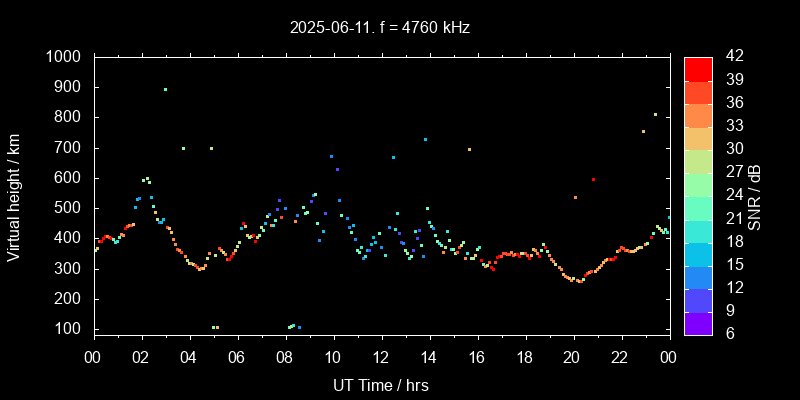Click the 12 hour tick on time axis
Image resolution: width=800 pixels, height=400 pixels.
[381, 357]
